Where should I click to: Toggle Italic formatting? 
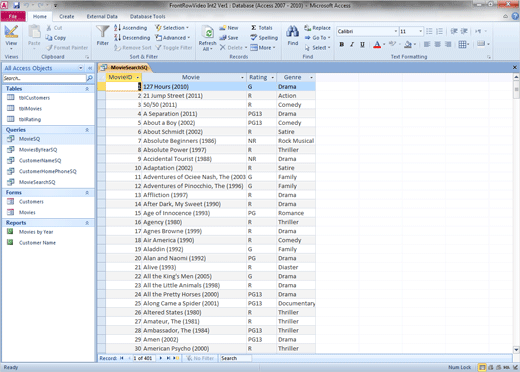(x=352, y=44)
